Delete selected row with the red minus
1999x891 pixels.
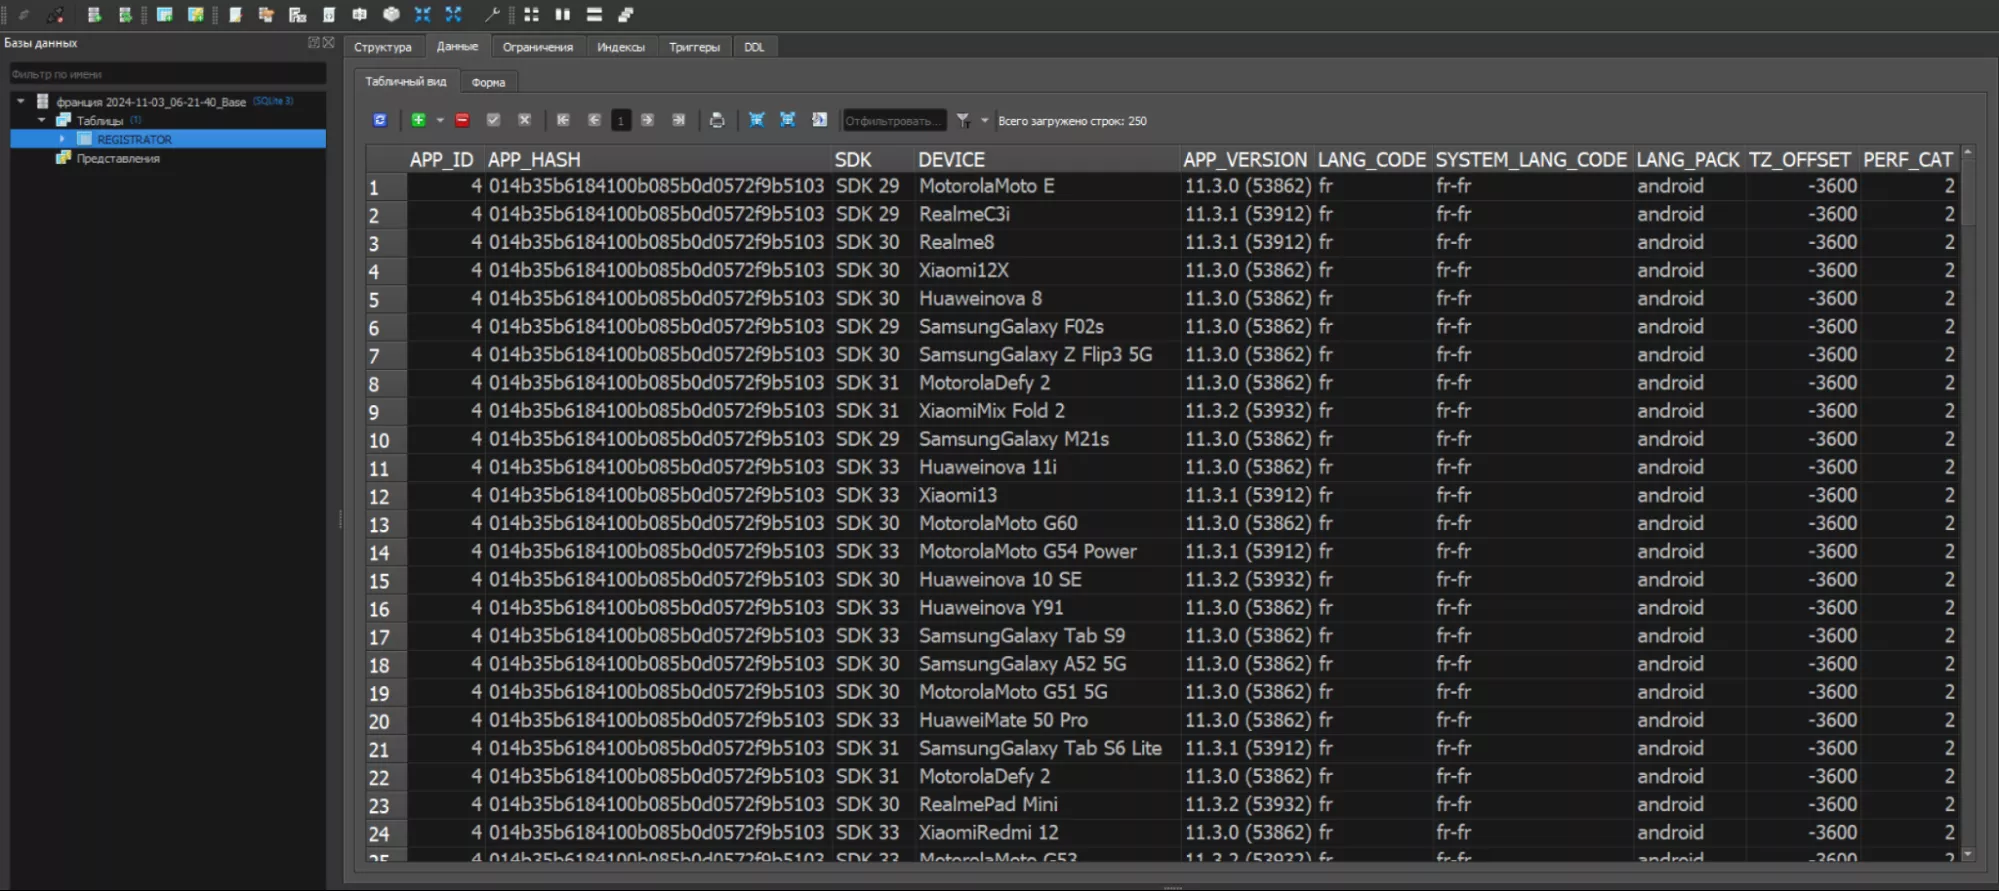[x=462, y=120]
